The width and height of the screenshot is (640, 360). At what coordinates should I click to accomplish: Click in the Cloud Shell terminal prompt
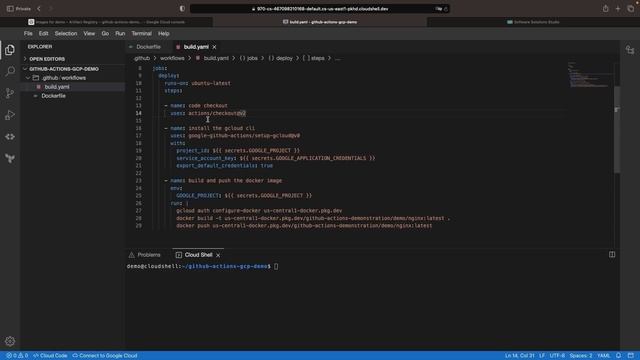pos(276,266)
